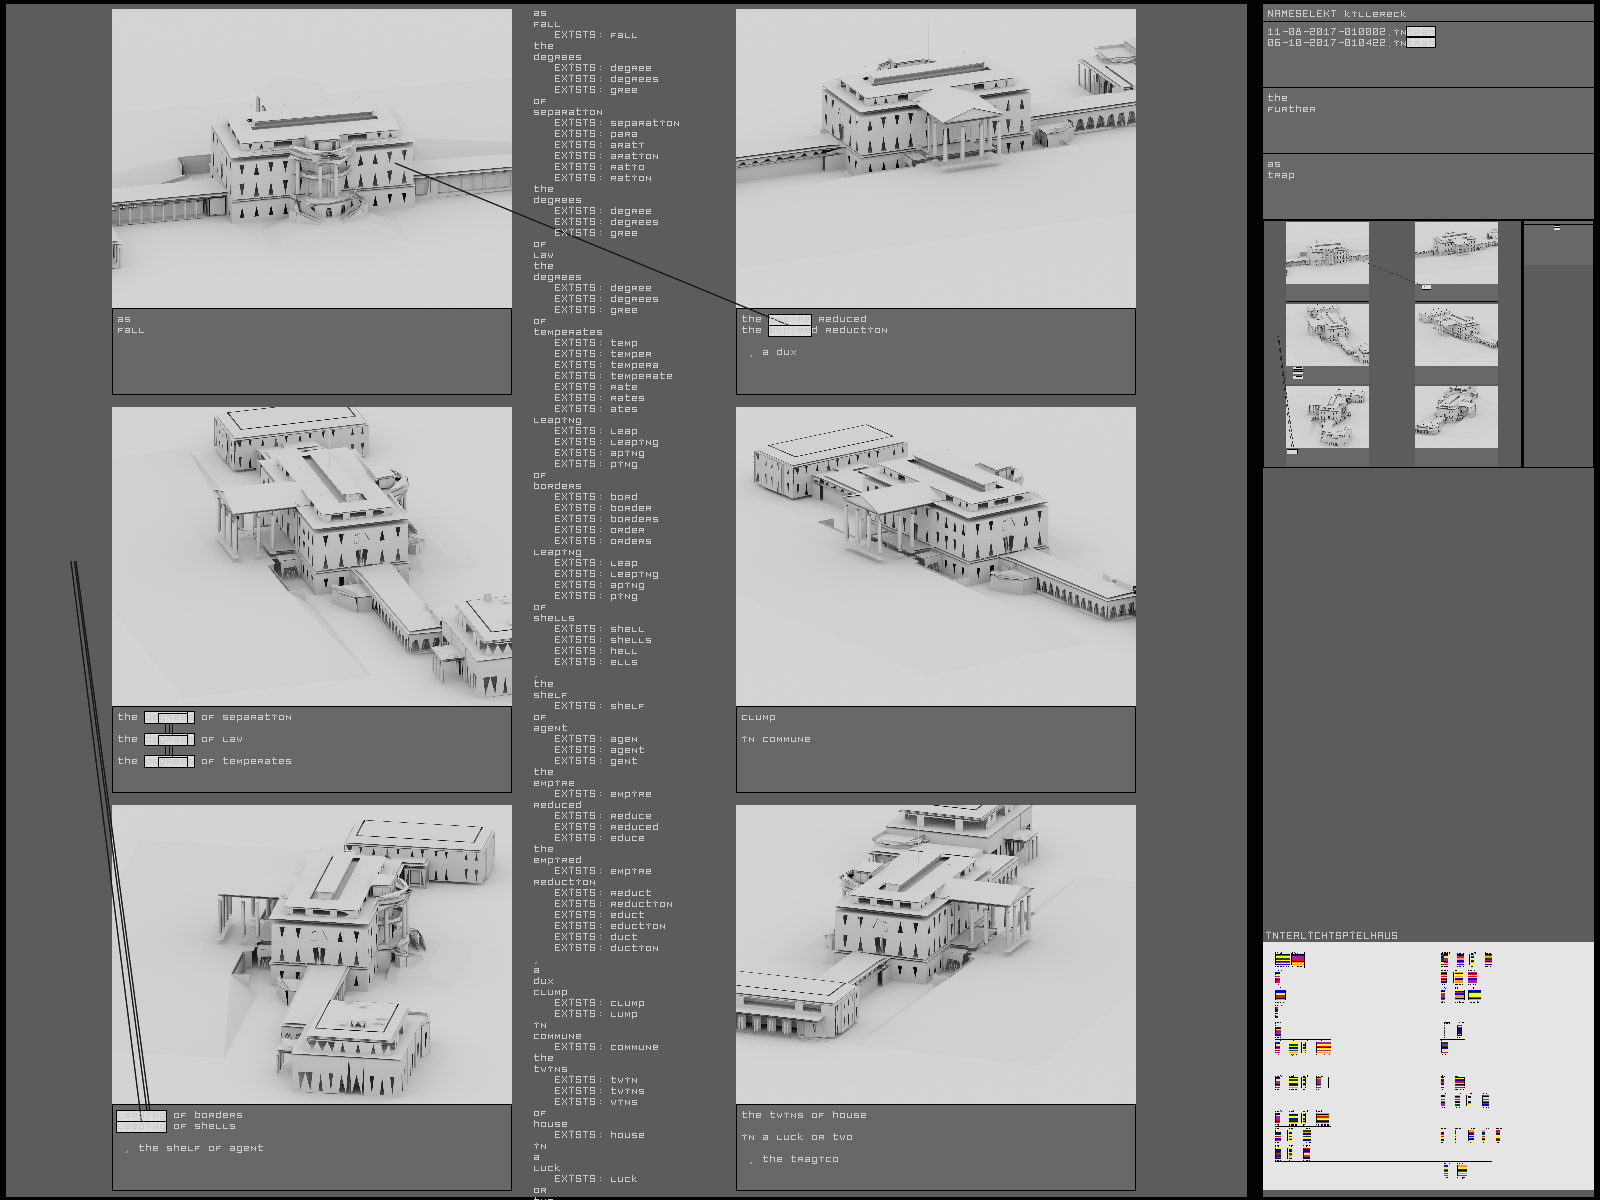Select the "EXISTS: separation" entry in the word list
Image resolution: width=1600 pixels, height=1200 pixels.
click(x=617, y=123)
